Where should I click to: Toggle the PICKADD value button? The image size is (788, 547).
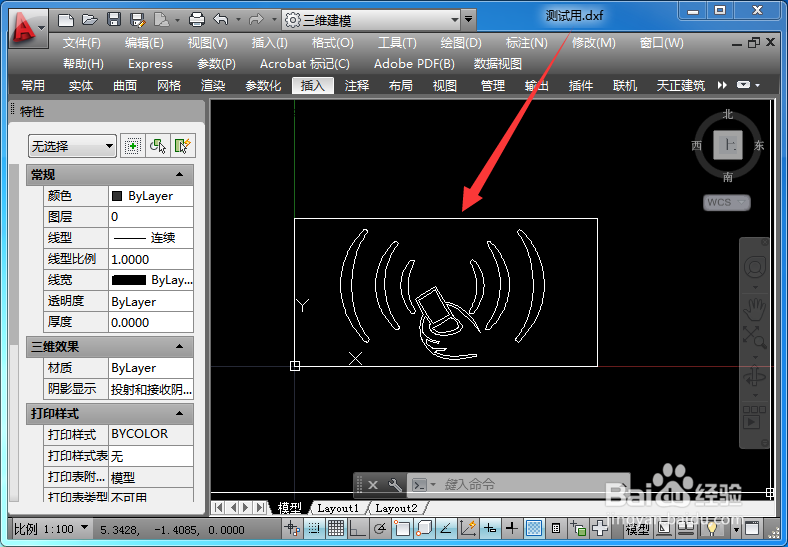click(132, 146)
